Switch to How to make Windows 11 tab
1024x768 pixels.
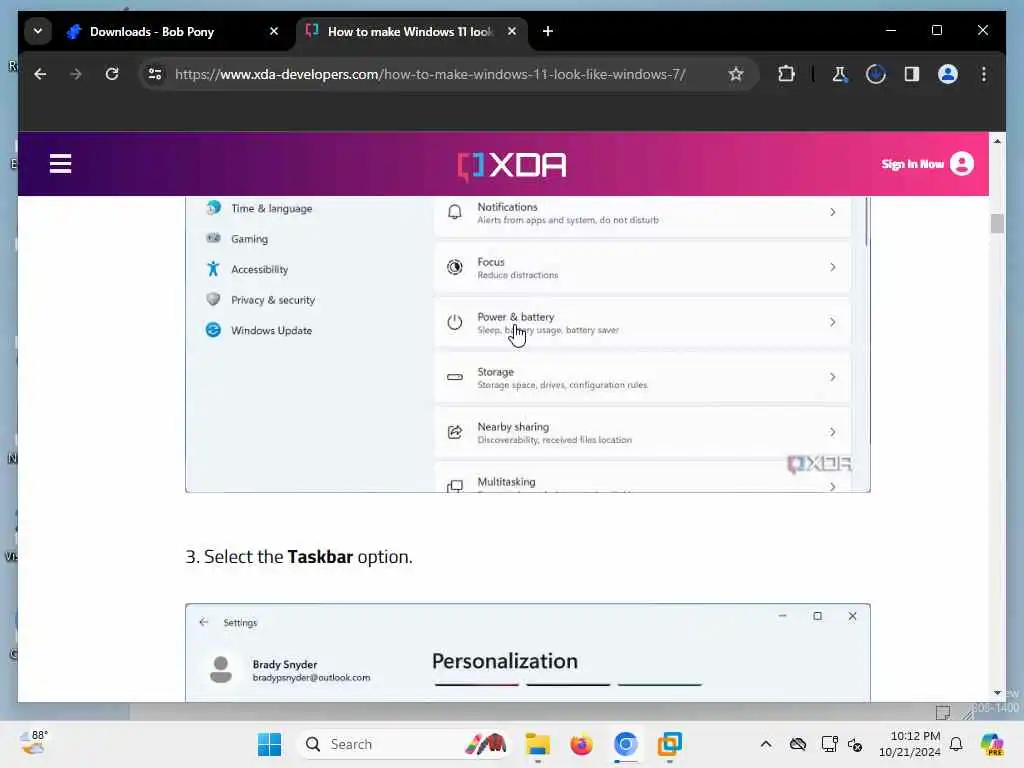409,31
